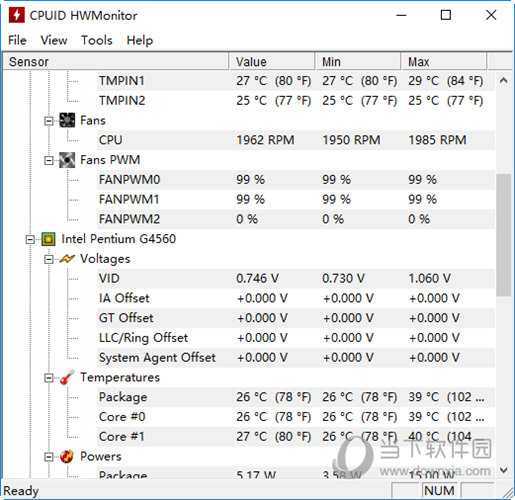Select the TMPIN2 row
The height and width of the screenshot is (500, 515).
click(296, 100)
